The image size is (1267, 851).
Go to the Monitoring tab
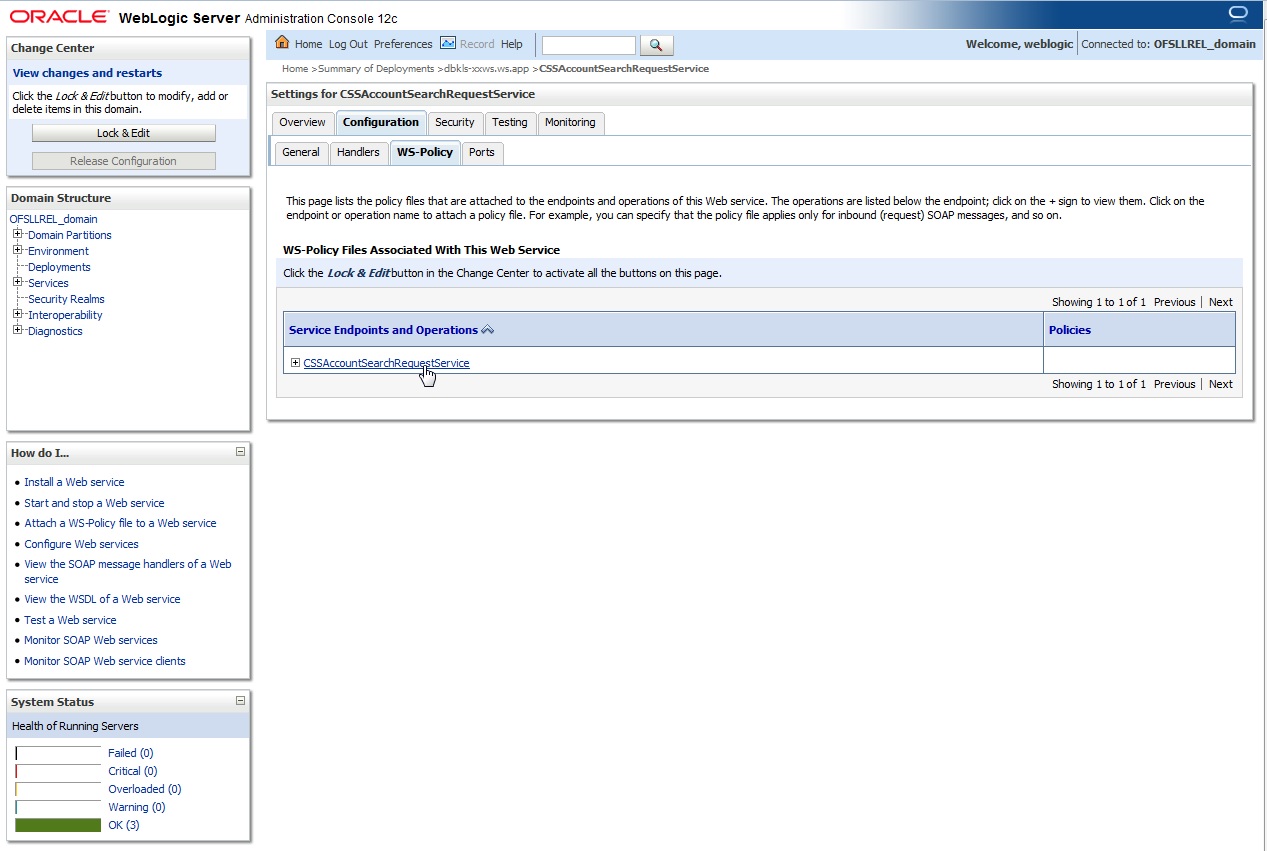[x=571, y=122]
